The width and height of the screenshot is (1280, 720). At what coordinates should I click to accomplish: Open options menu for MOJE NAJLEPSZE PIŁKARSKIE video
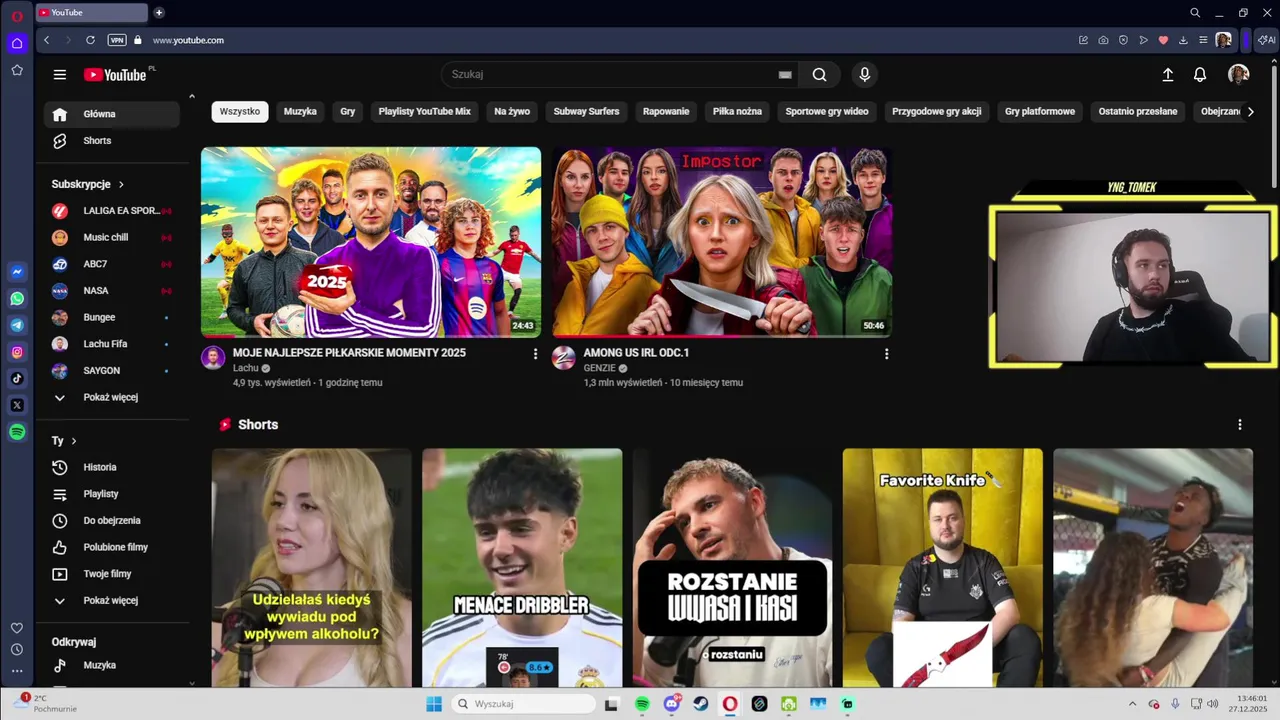[535, 354]
